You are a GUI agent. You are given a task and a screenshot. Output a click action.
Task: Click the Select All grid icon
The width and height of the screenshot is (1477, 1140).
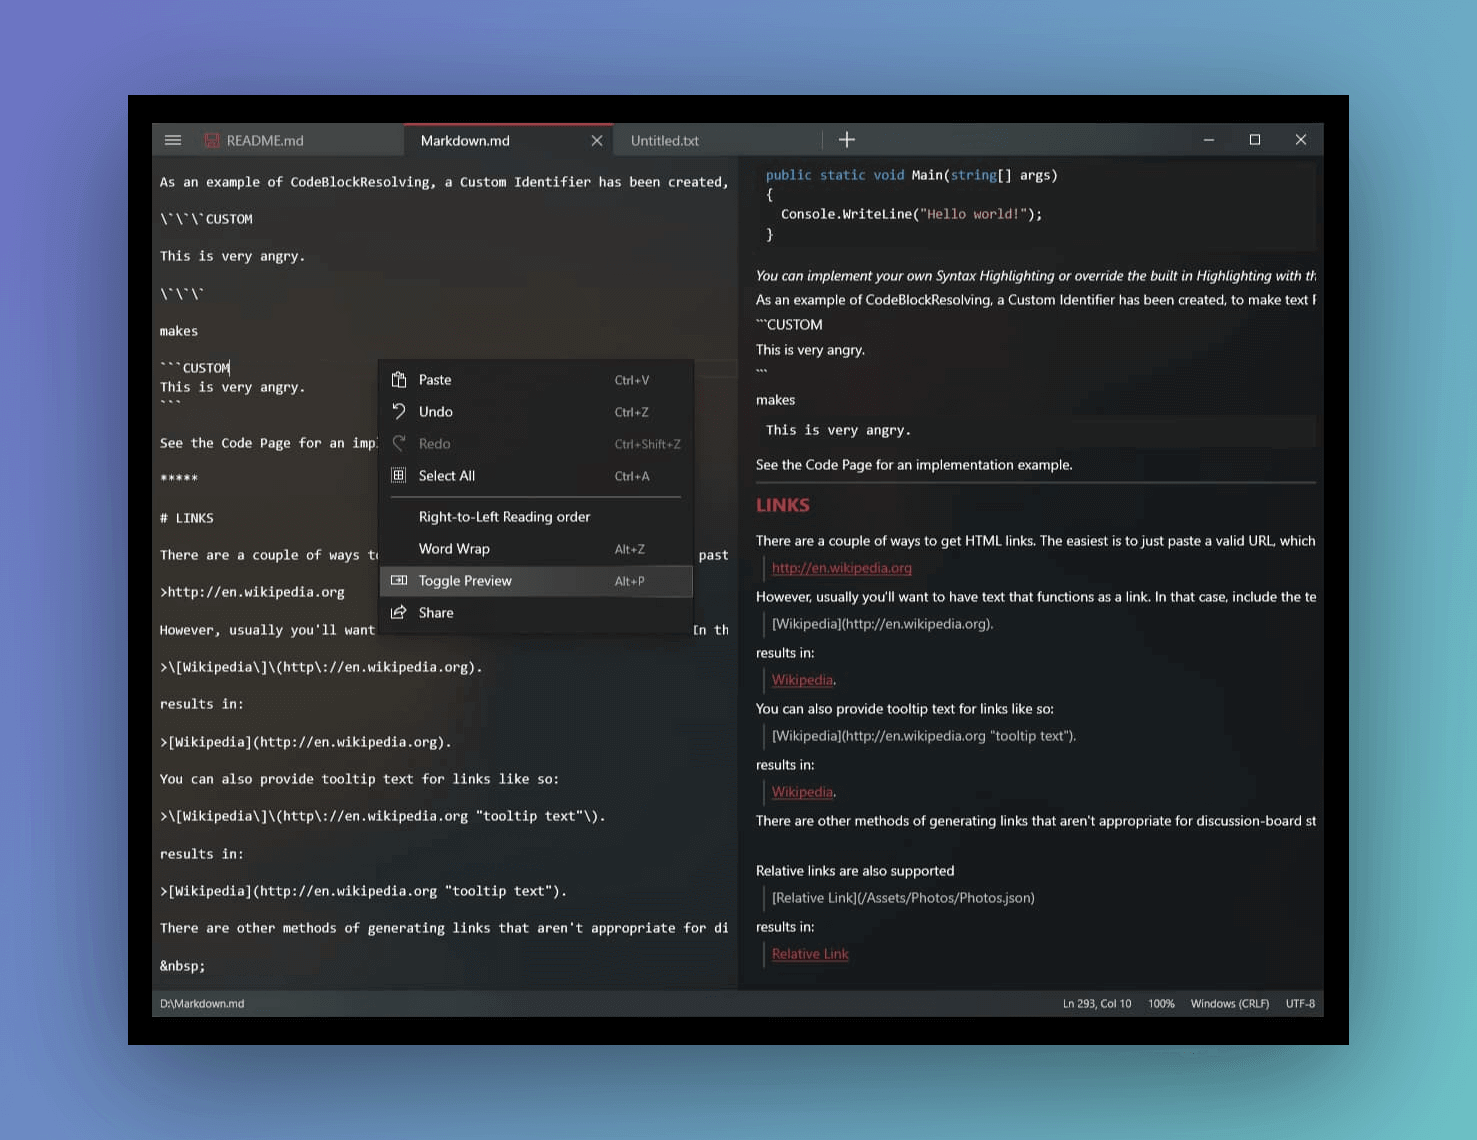tap(399, 476)
